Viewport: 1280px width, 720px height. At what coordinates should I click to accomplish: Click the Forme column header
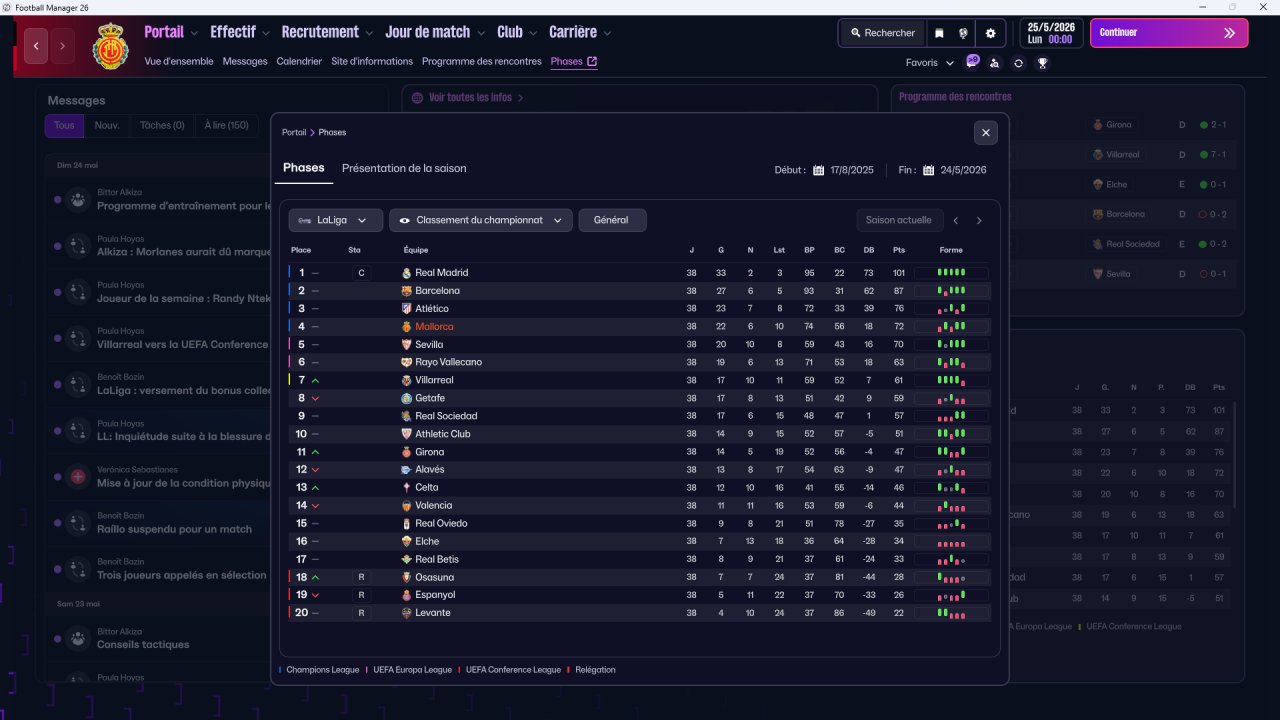951,250
